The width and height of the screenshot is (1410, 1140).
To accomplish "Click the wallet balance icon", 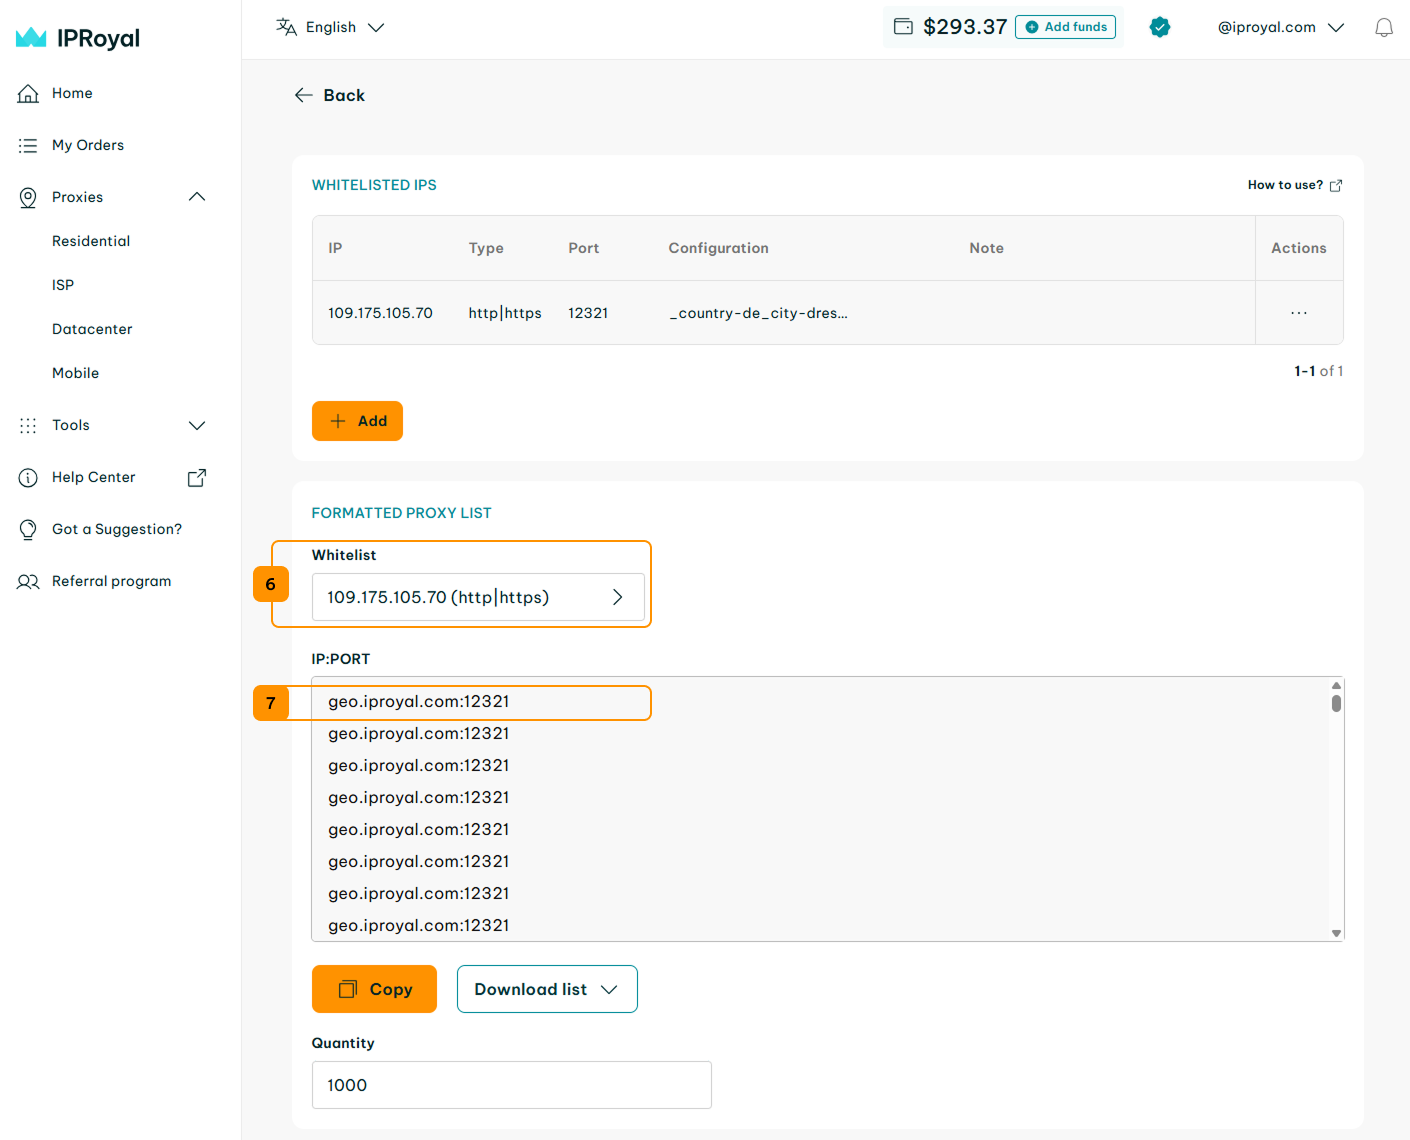I will (x=903, y=27).
